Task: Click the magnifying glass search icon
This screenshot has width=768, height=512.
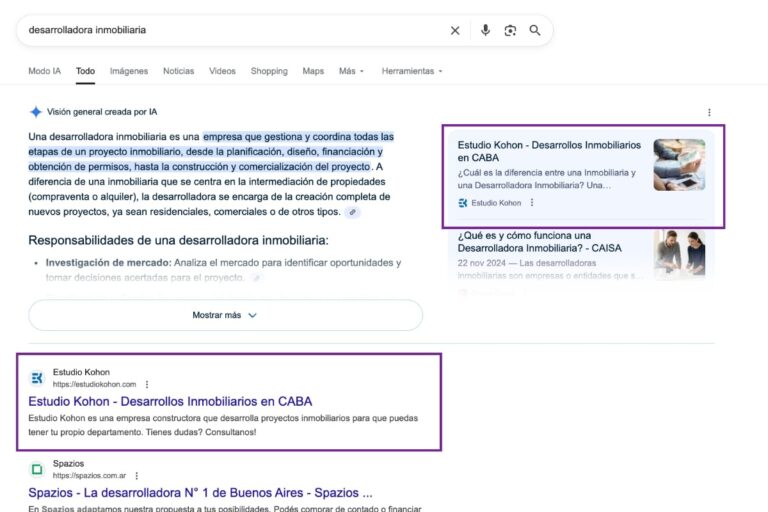Action: tap(535, 30)
